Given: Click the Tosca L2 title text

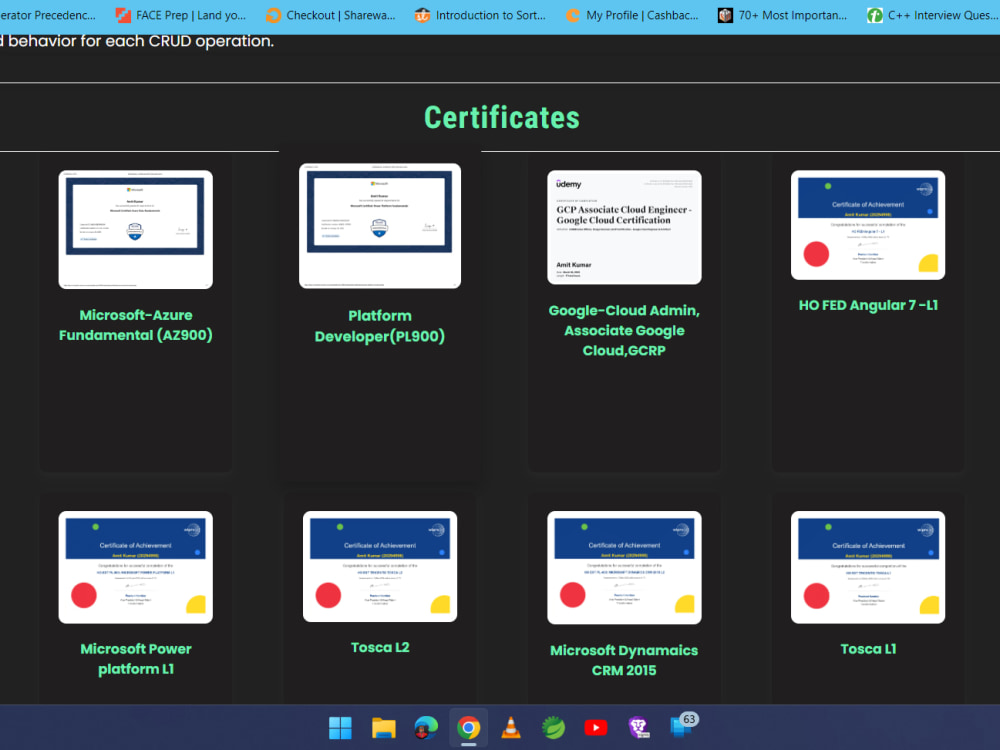Looking at the screenshot, I should 380,647.
